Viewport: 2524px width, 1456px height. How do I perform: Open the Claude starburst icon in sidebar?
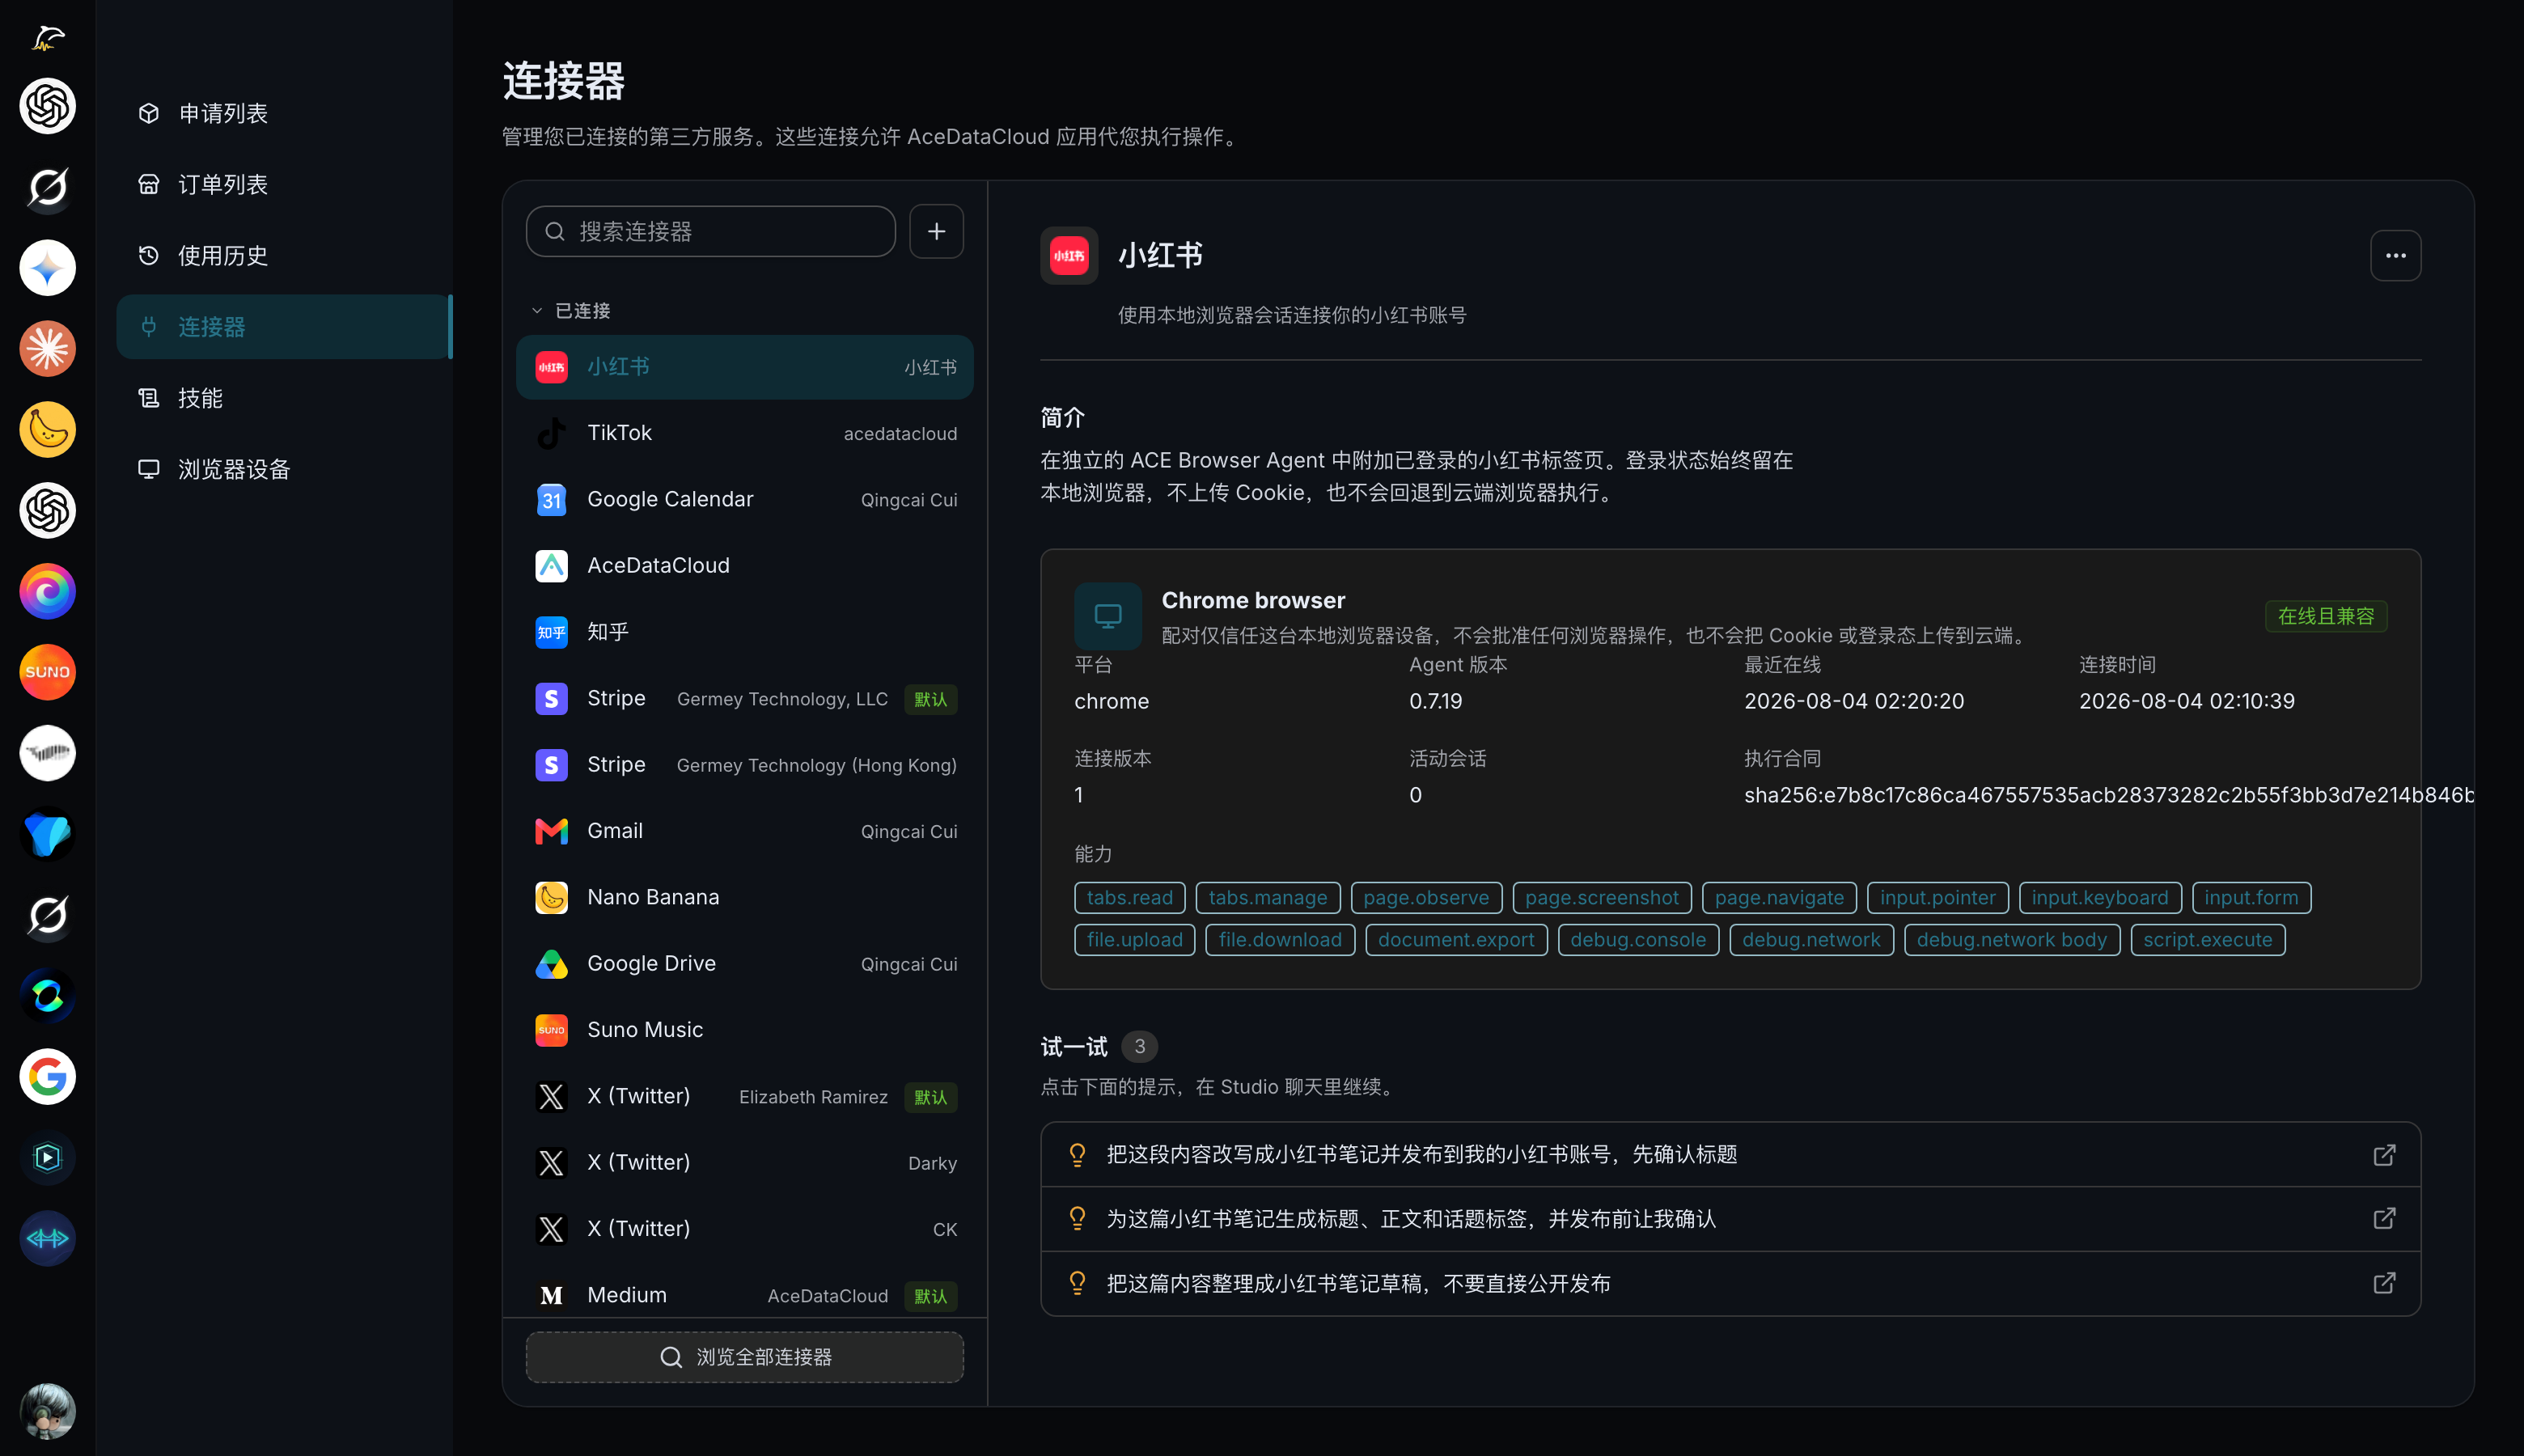[x=47, y=349]
